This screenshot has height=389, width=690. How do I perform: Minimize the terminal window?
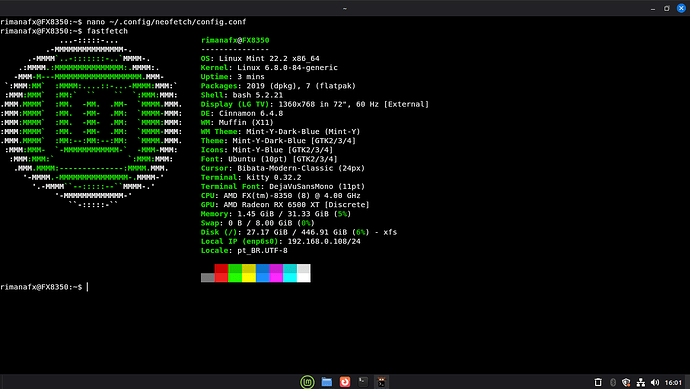click(653, 8)
